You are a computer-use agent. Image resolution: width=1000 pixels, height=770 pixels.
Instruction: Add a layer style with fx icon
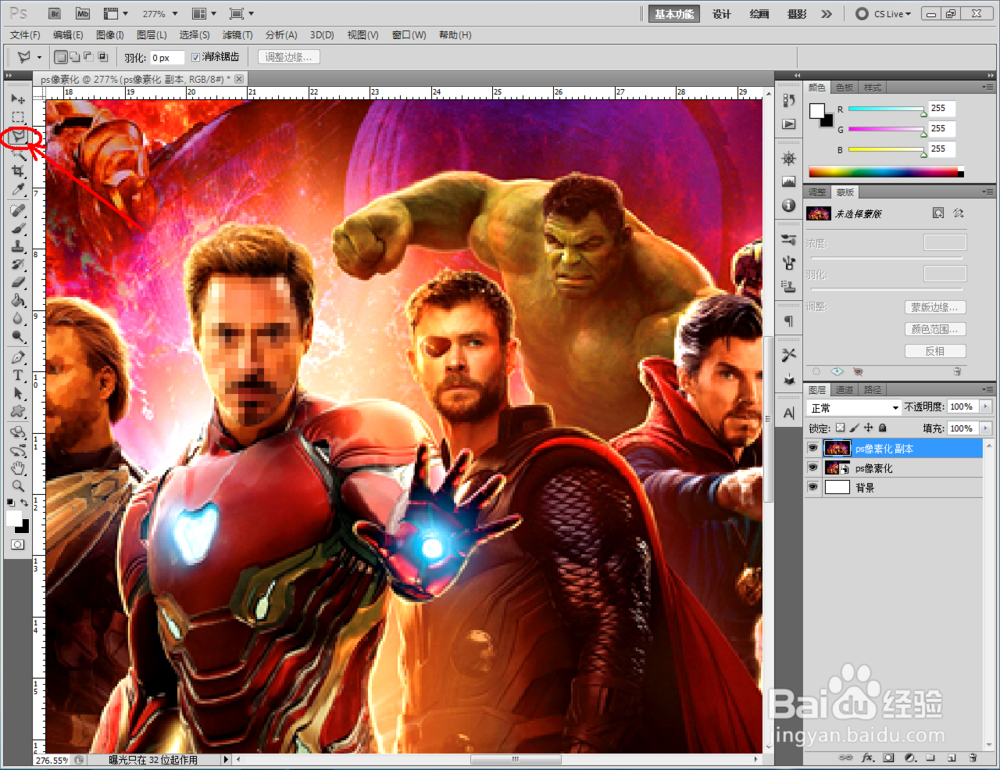click(867, 758)
